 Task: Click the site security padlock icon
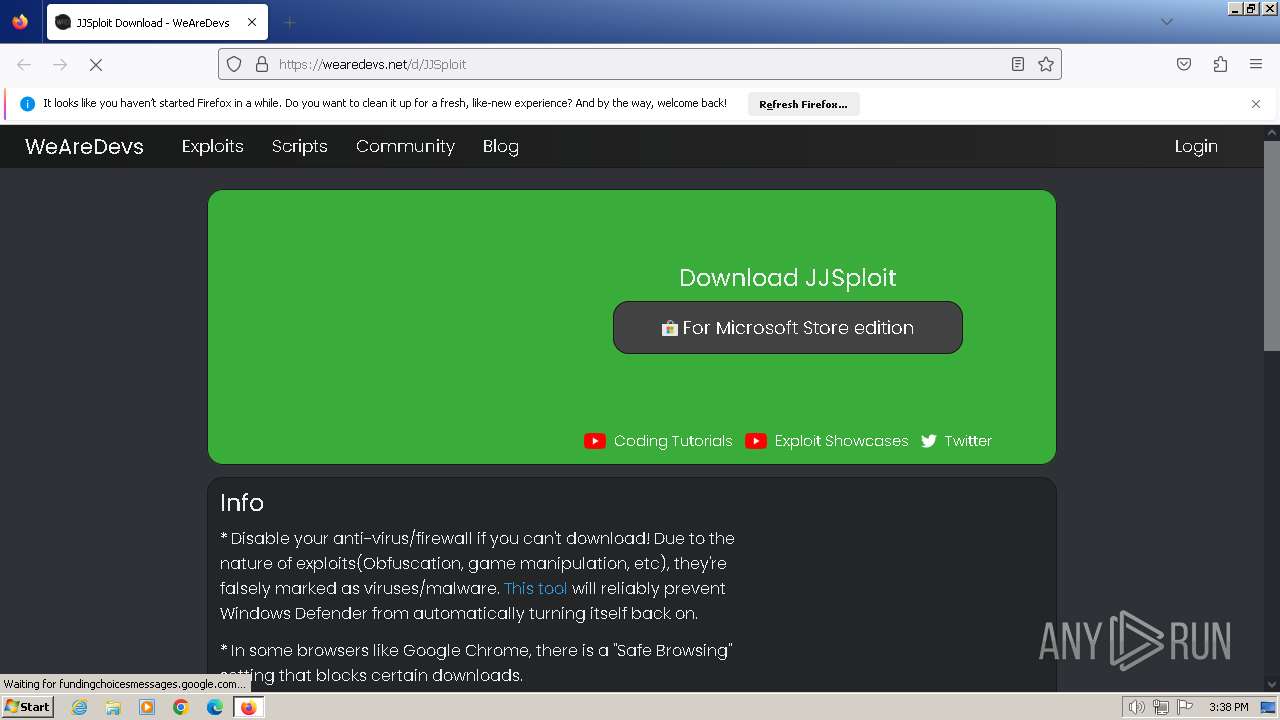click(x=262, y=64)
